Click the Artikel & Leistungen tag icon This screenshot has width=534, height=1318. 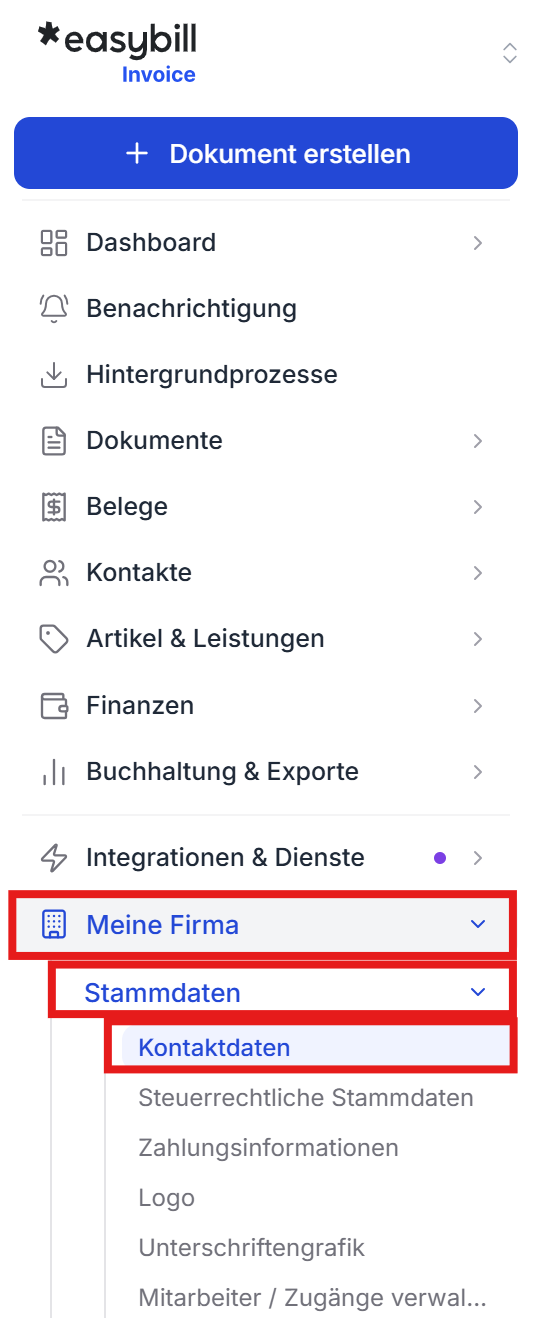coord(53,639)
